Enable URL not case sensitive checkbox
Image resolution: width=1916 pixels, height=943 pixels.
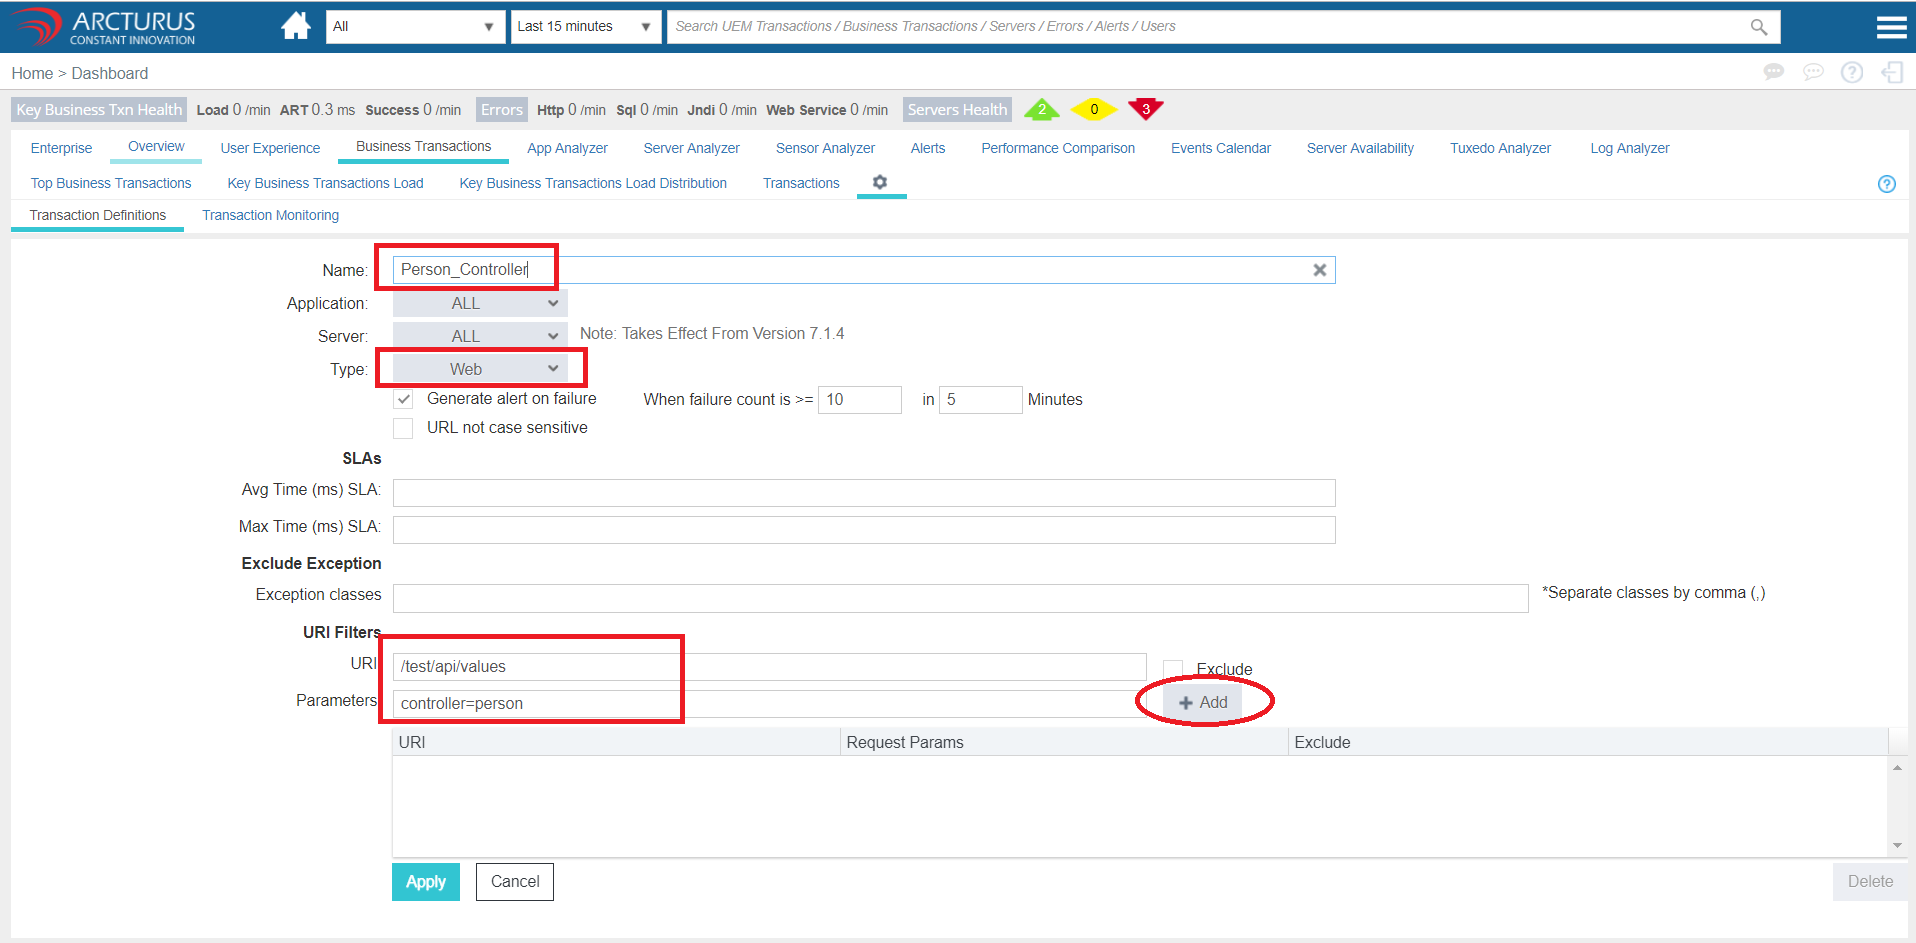pyautogui.click(x=403, y=428)
